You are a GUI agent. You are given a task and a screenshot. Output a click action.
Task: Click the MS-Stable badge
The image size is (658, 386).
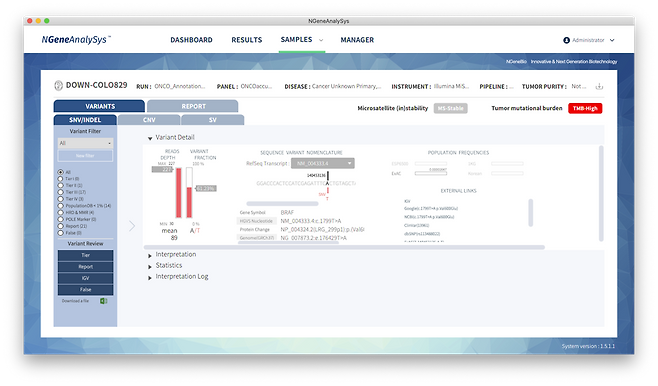450,108
